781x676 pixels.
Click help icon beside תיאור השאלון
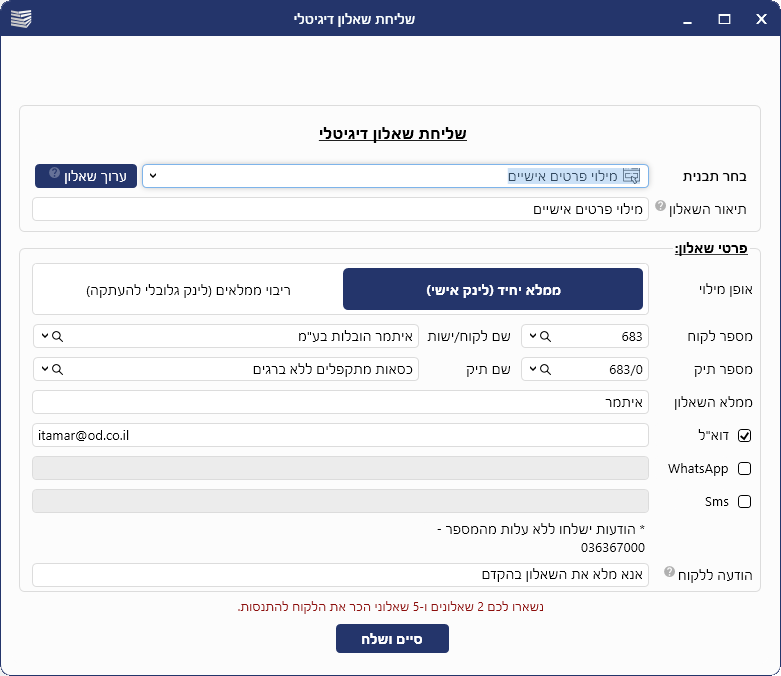(660, 206)
